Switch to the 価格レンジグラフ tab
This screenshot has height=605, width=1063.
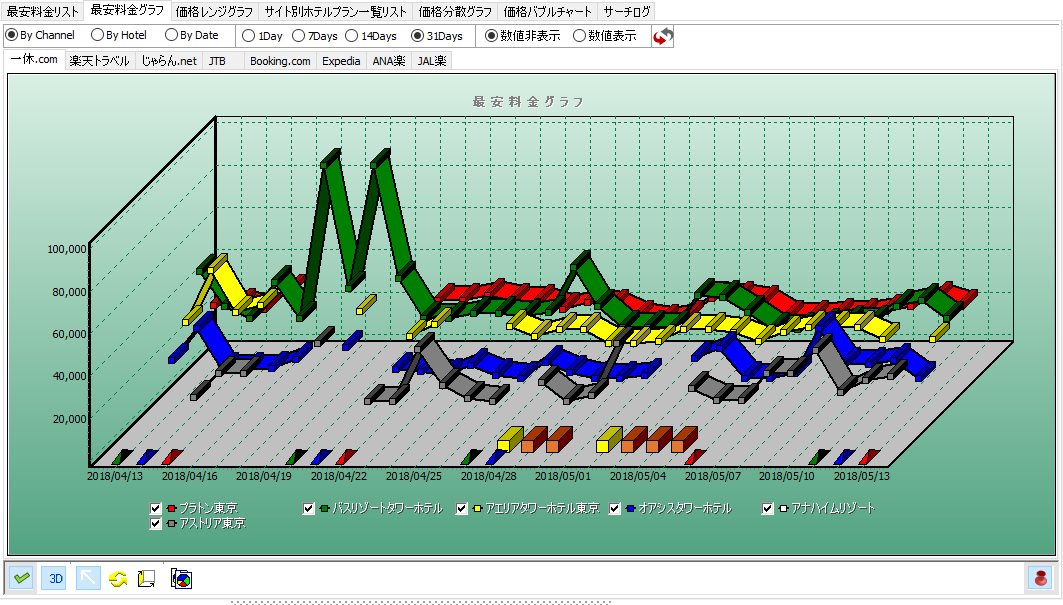pyautogui.click(x=213, y=12)
